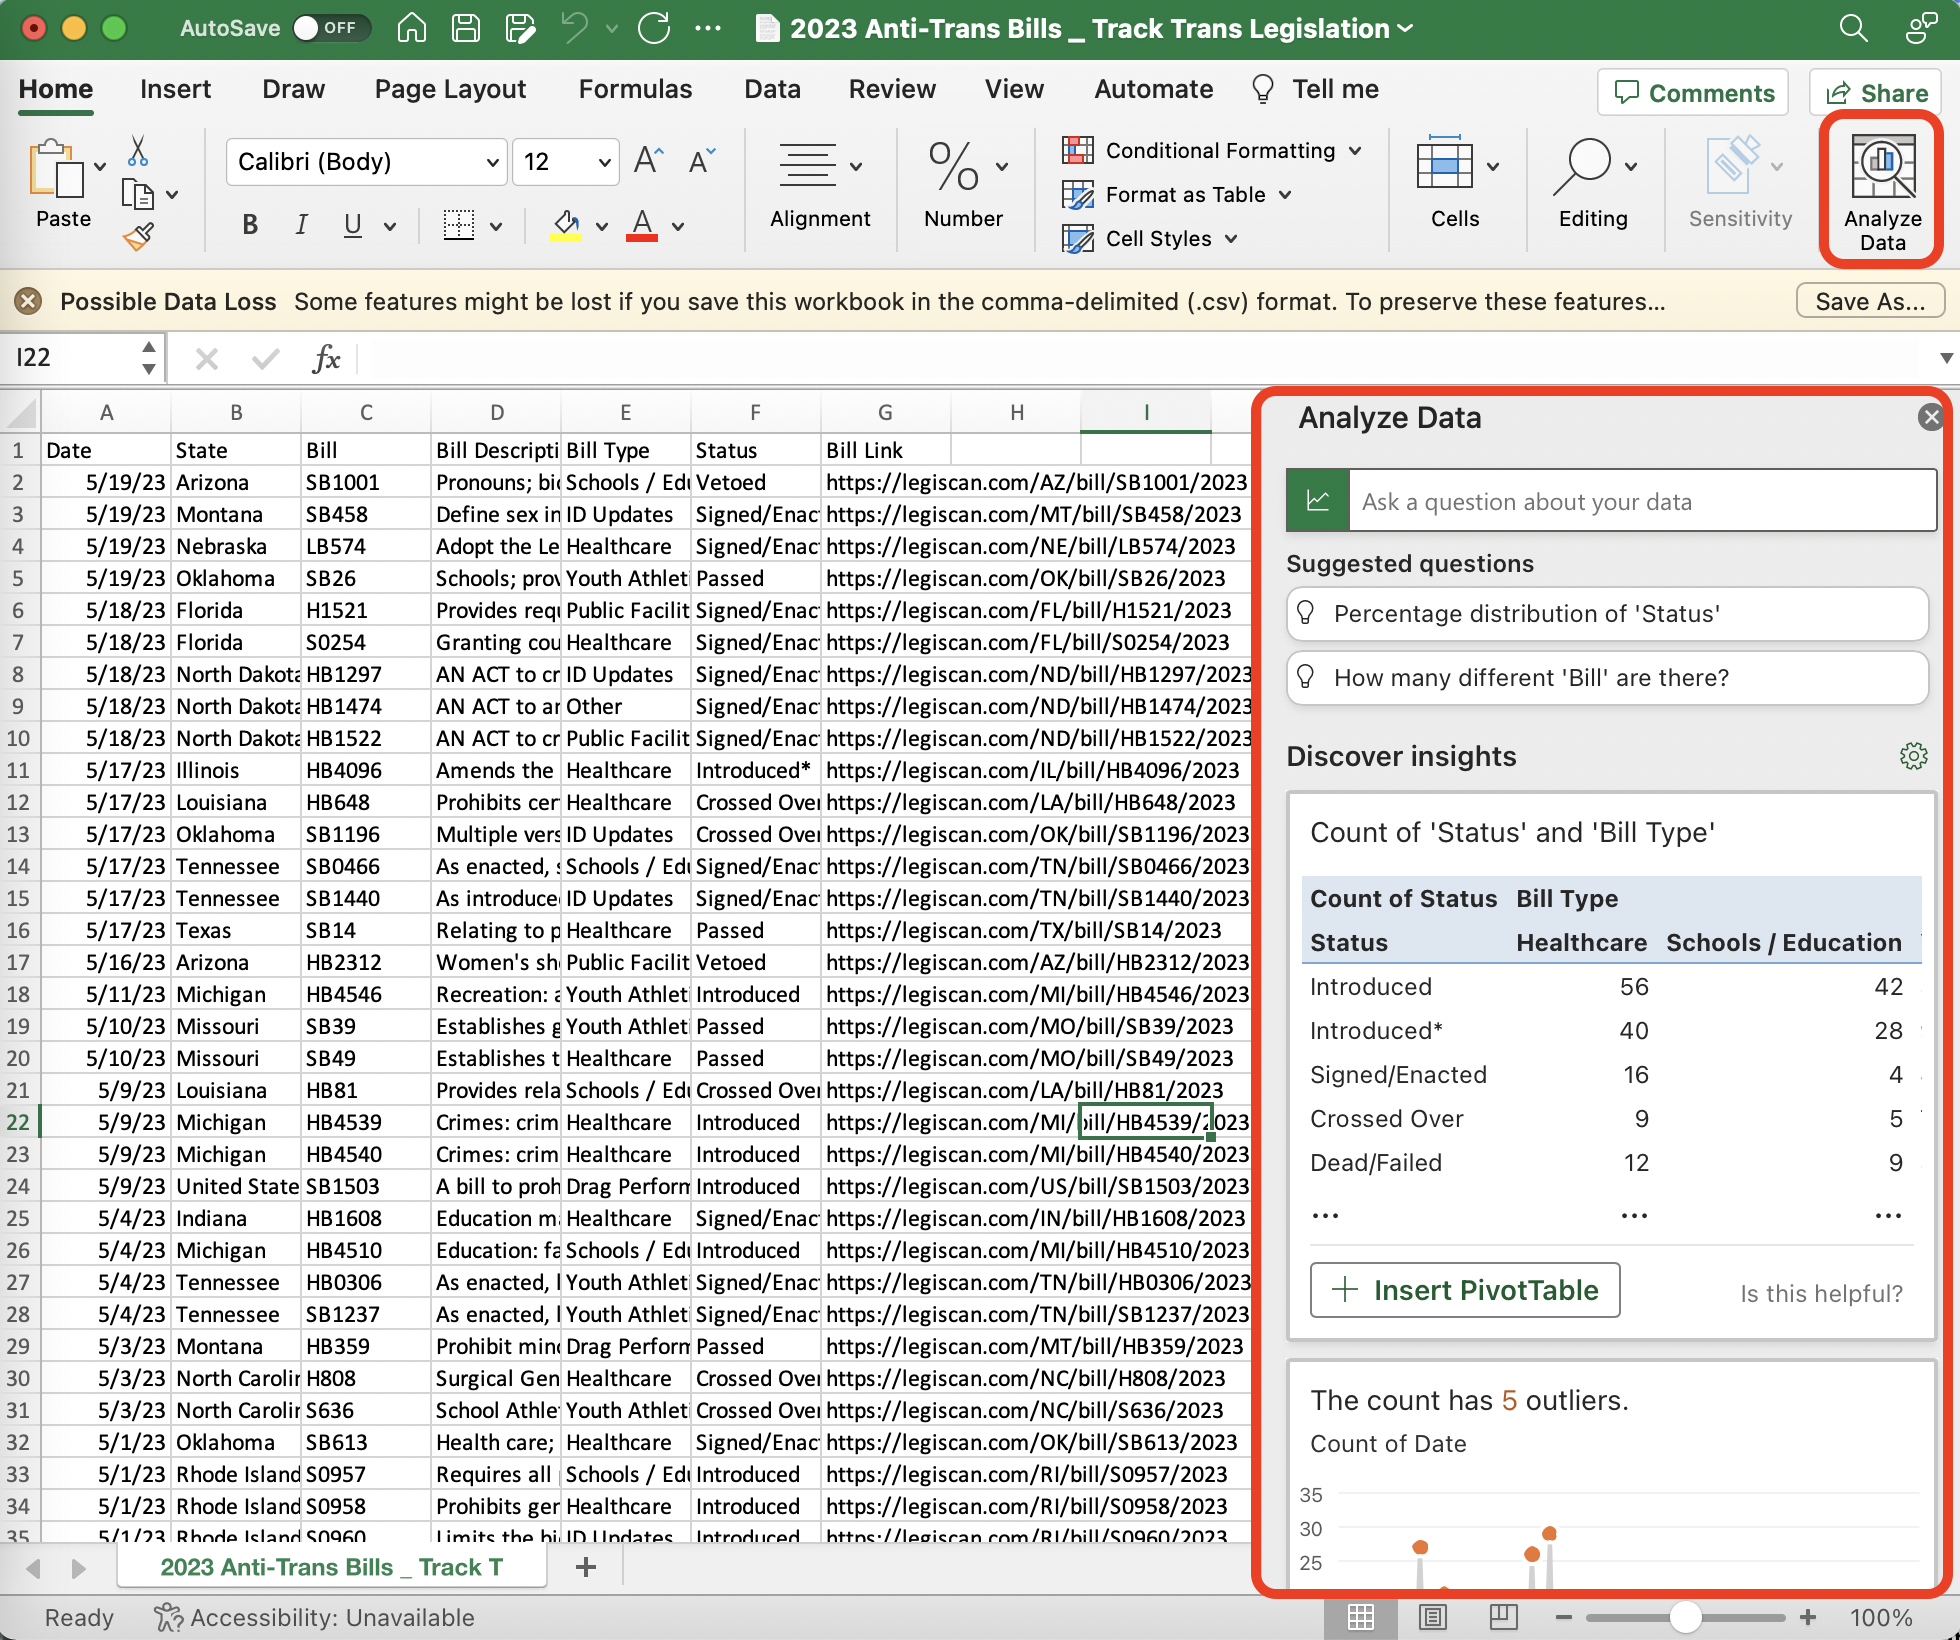Click the Insert PivotTable button

click(x=1465, y=1290)
